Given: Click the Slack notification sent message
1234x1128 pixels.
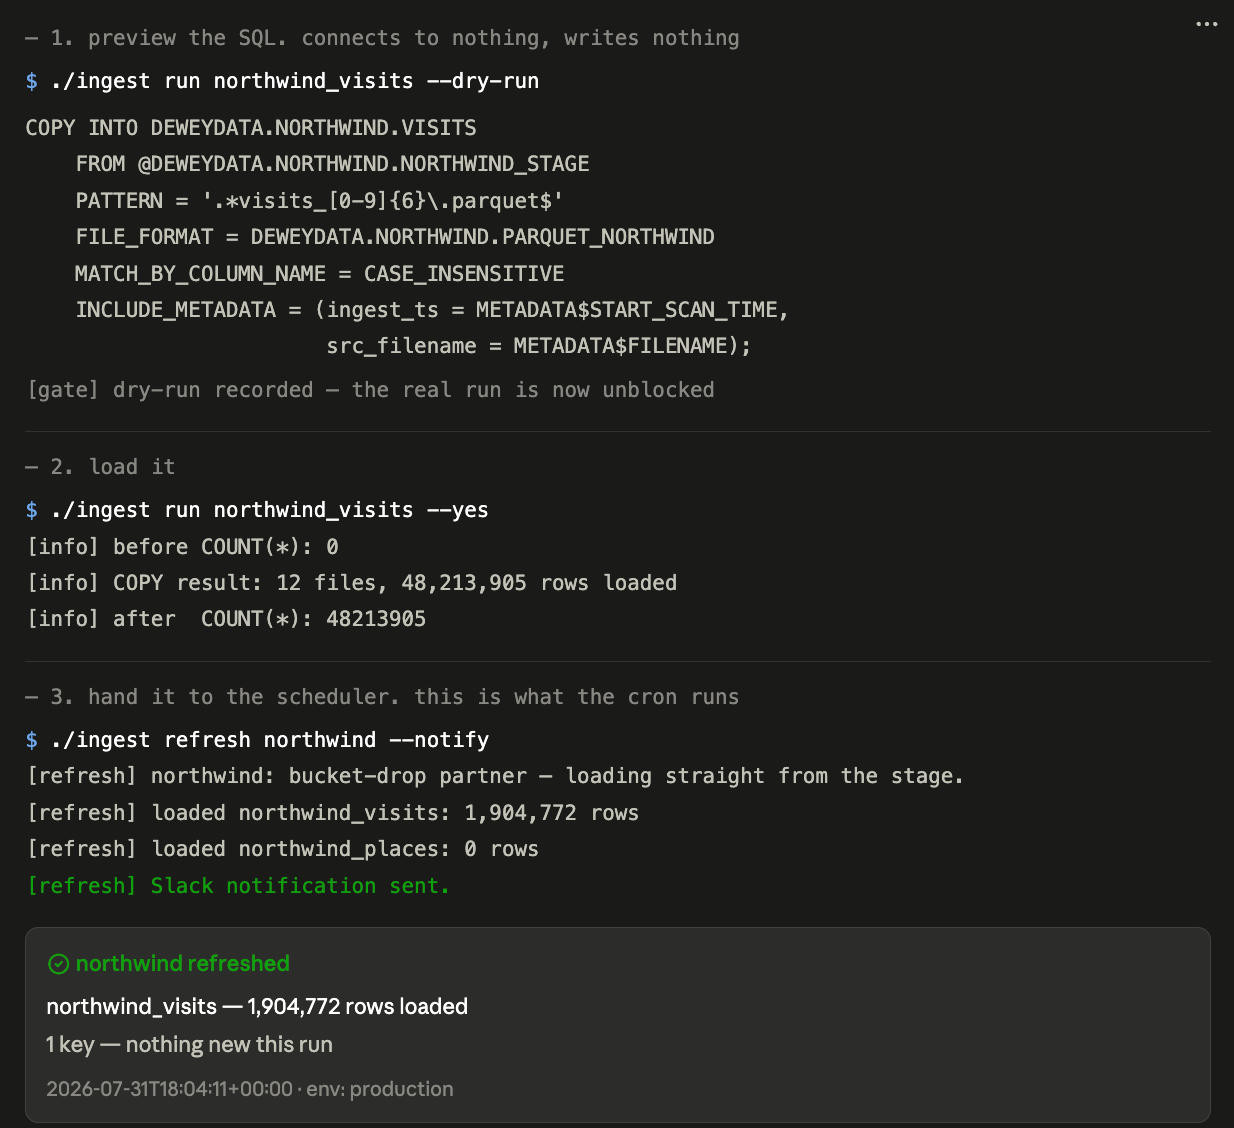Looking at the screenshot, I should [x=238, y=886].
